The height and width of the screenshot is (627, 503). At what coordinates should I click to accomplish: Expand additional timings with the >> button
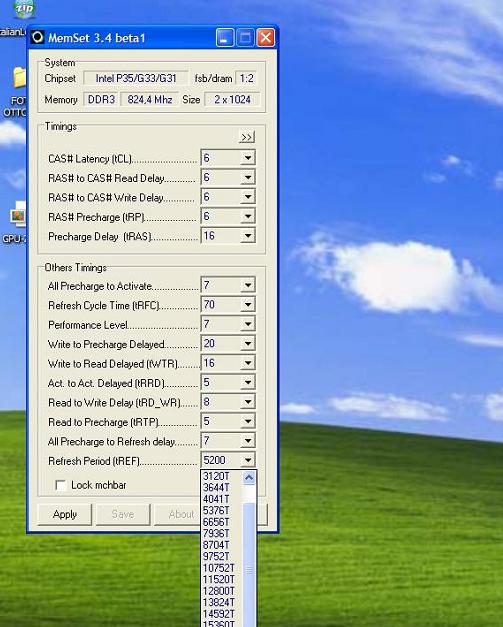click(x=247, y=137)
